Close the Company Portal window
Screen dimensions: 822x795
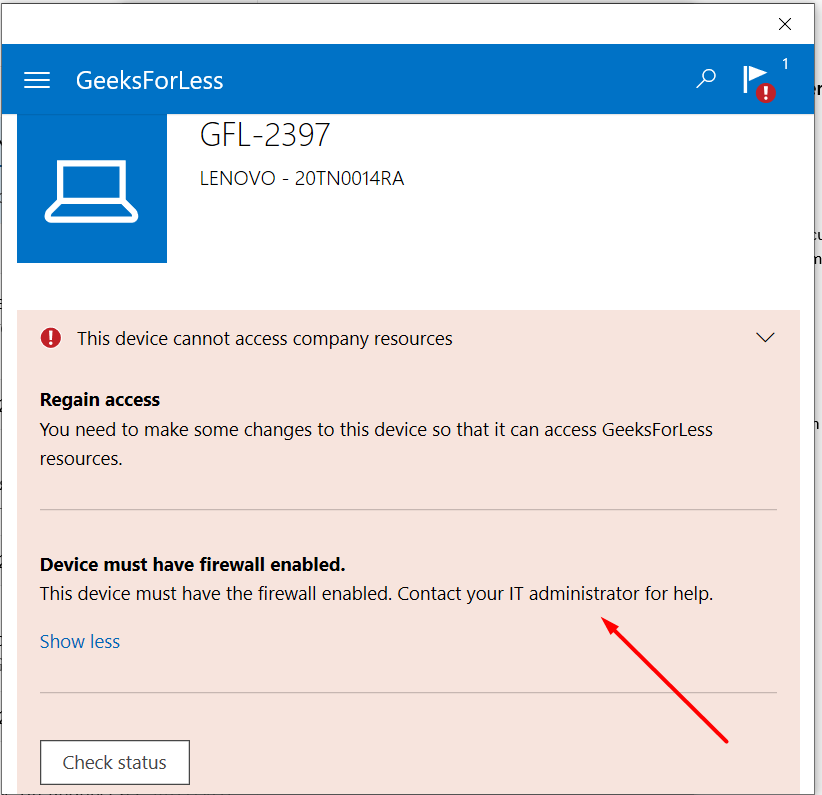[x=786, y=23]
